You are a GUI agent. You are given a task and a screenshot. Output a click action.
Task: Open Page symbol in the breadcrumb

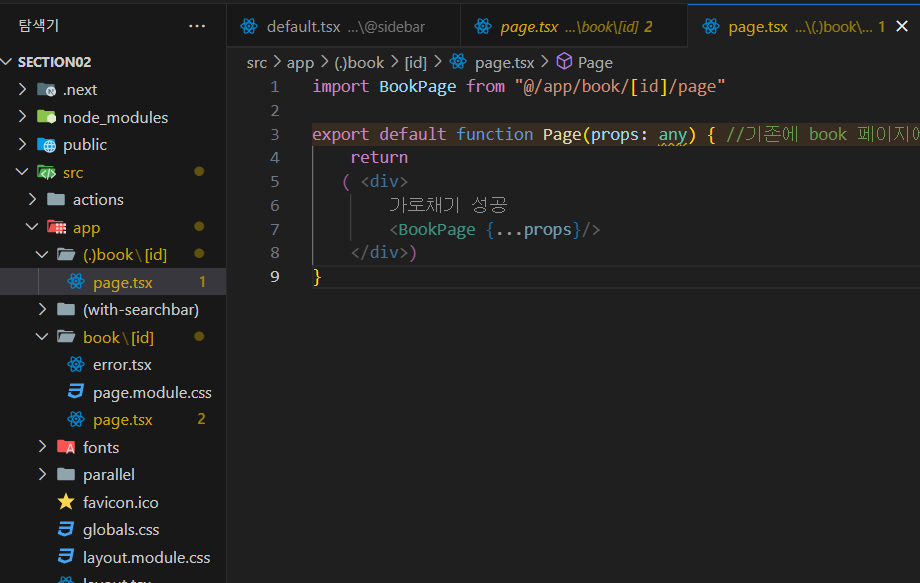[x=595, y=63]
